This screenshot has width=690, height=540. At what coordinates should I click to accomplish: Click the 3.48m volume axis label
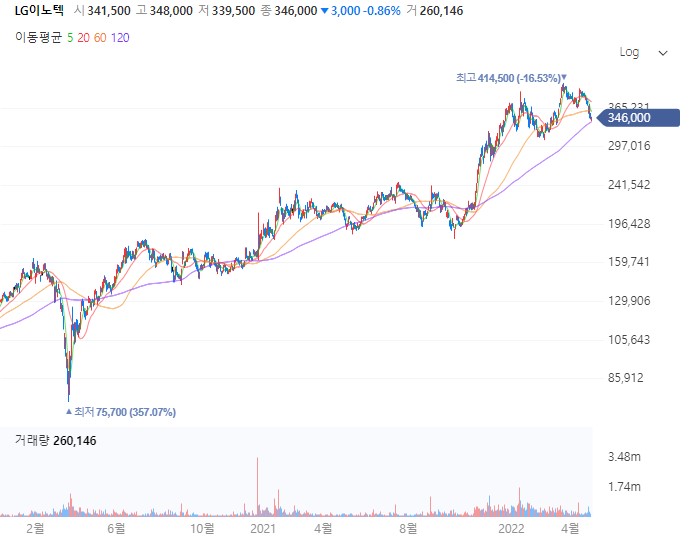[624, 457]
